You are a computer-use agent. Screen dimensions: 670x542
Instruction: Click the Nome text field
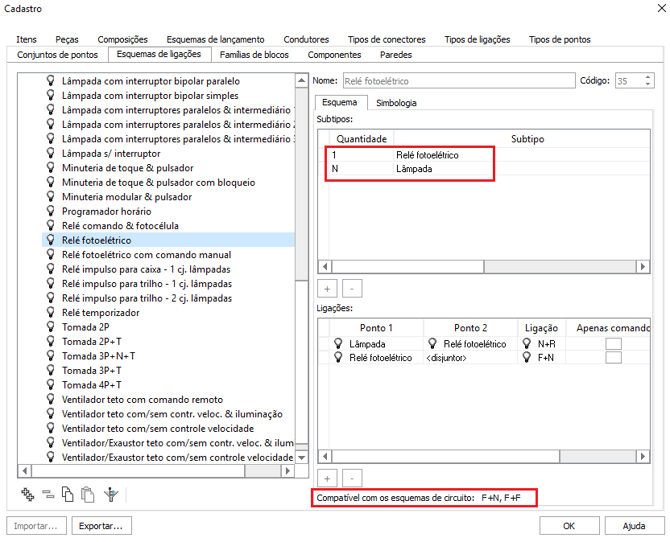(456, 81)
